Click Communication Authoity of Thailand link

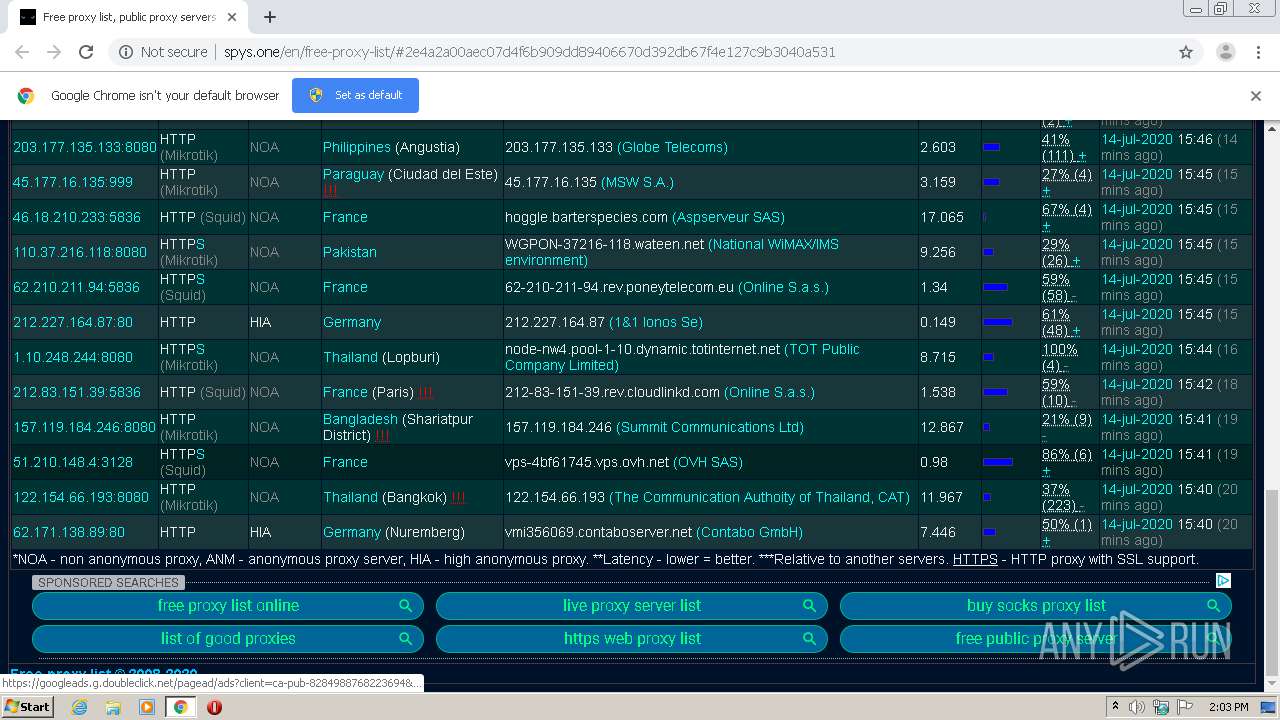(x=760, y=497)
